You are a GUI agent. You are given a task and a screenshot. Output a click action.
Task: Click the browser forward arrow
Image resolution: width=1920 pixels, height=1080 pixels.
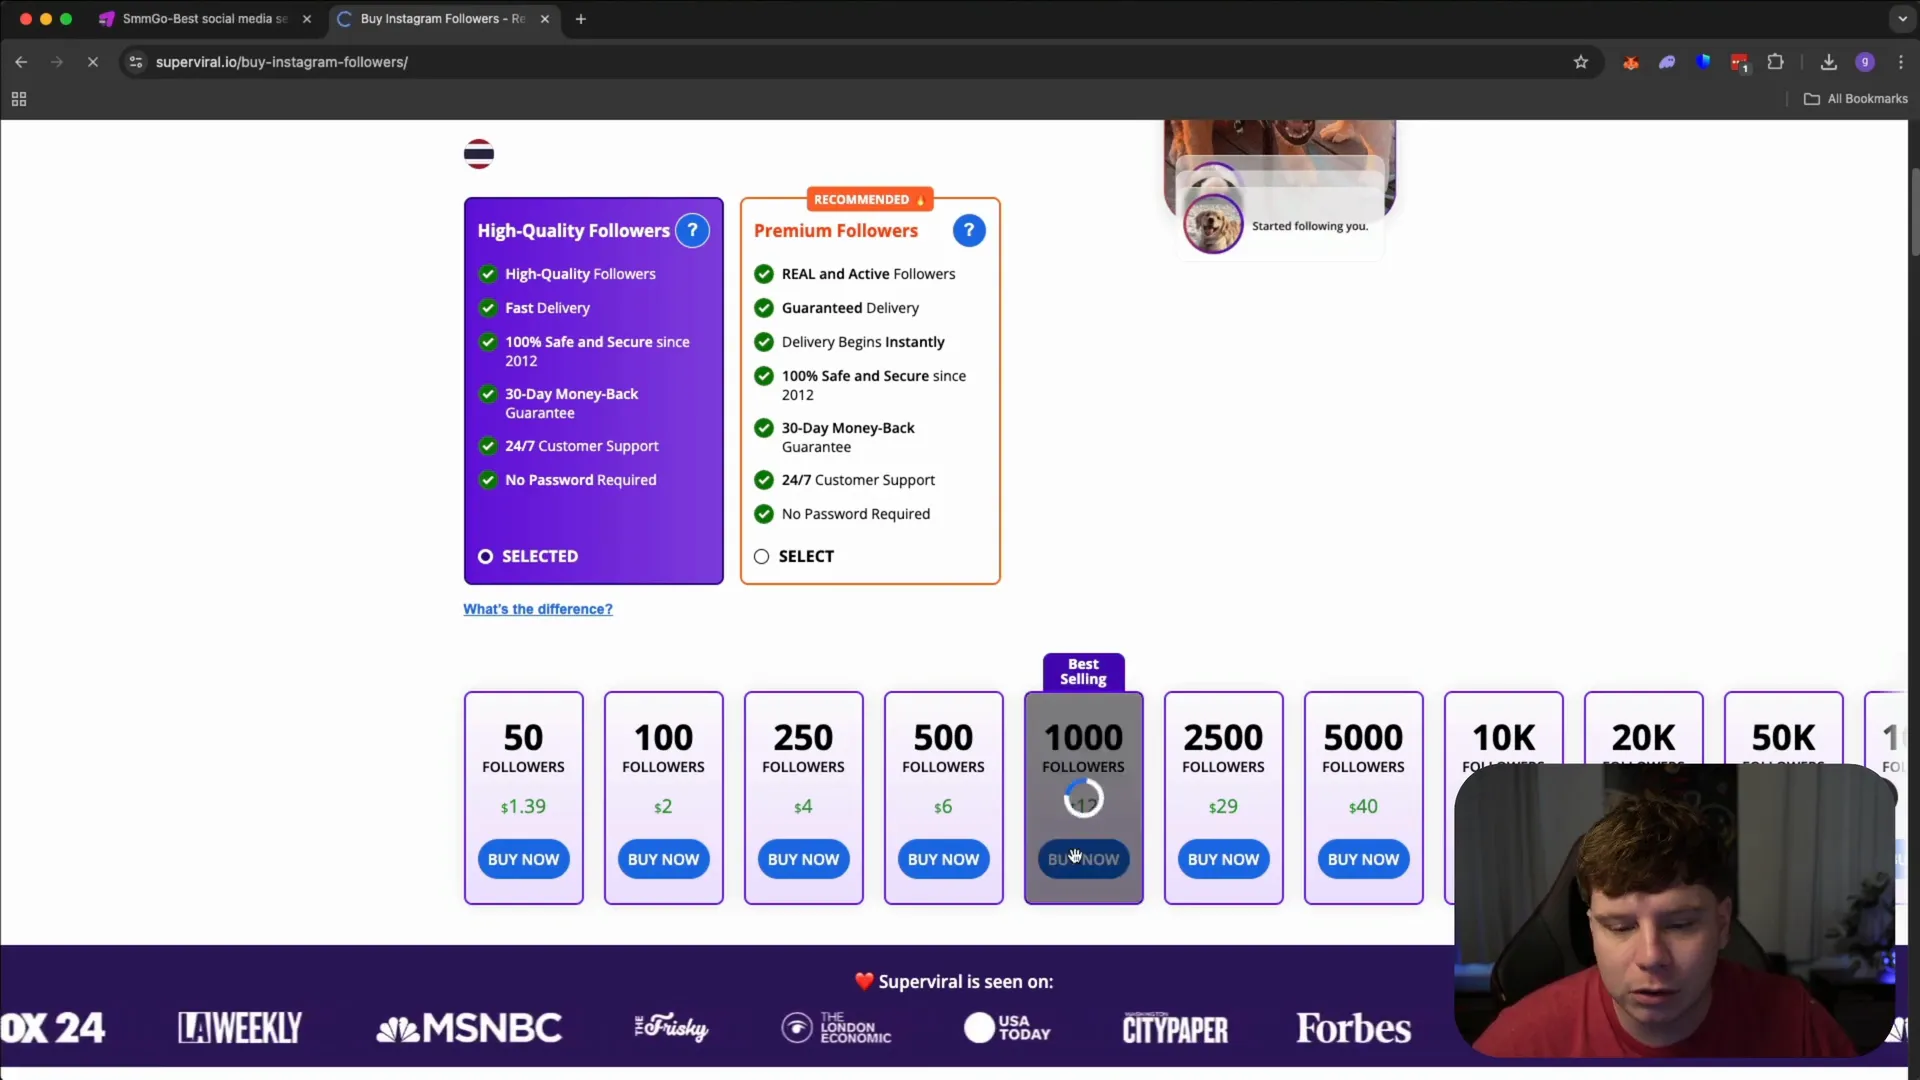coord(57,62)
